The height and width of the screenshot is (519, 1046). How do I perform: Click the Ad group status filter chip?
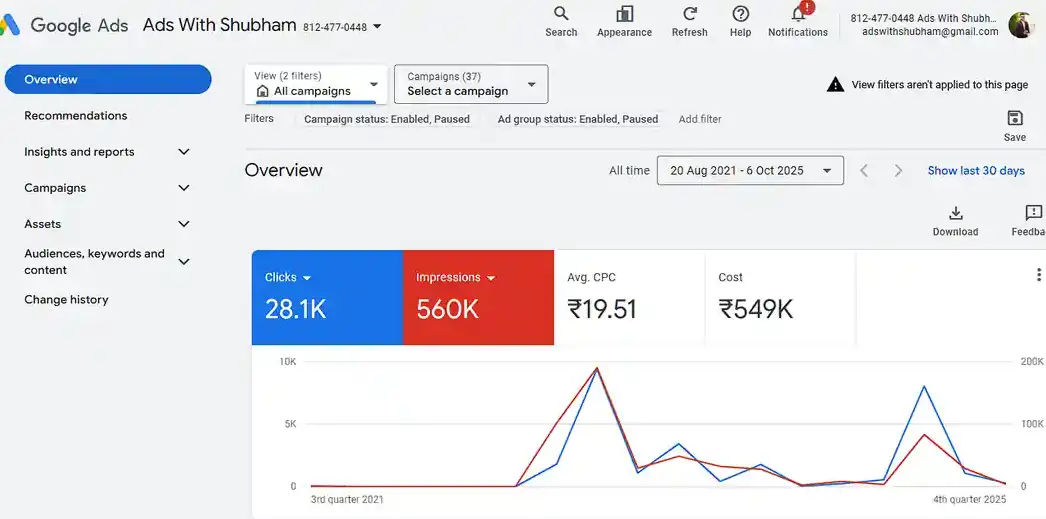click(x=578, y=119)
